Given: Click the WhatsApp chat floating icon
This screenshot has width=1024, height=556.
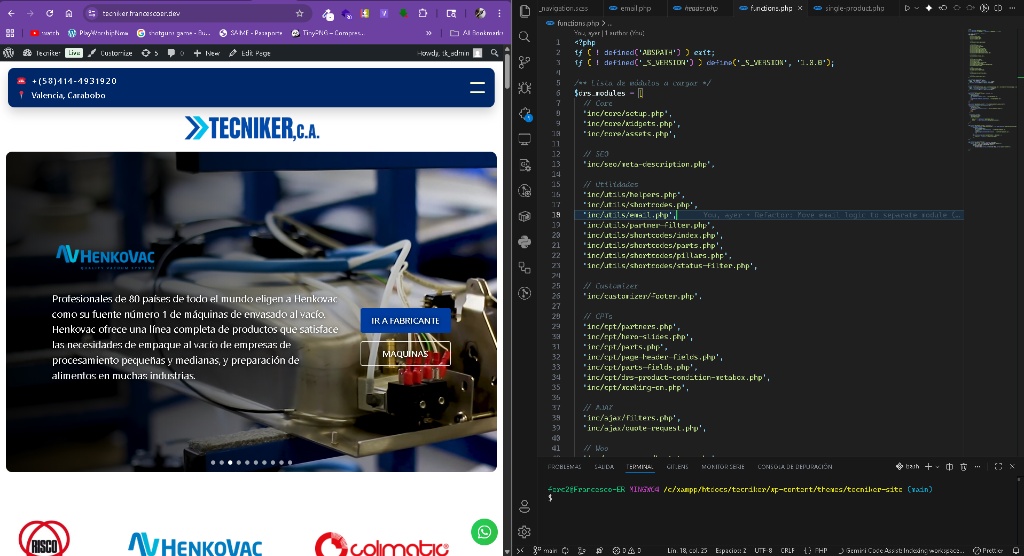Looking at the screenshot, I should [484, 531].
